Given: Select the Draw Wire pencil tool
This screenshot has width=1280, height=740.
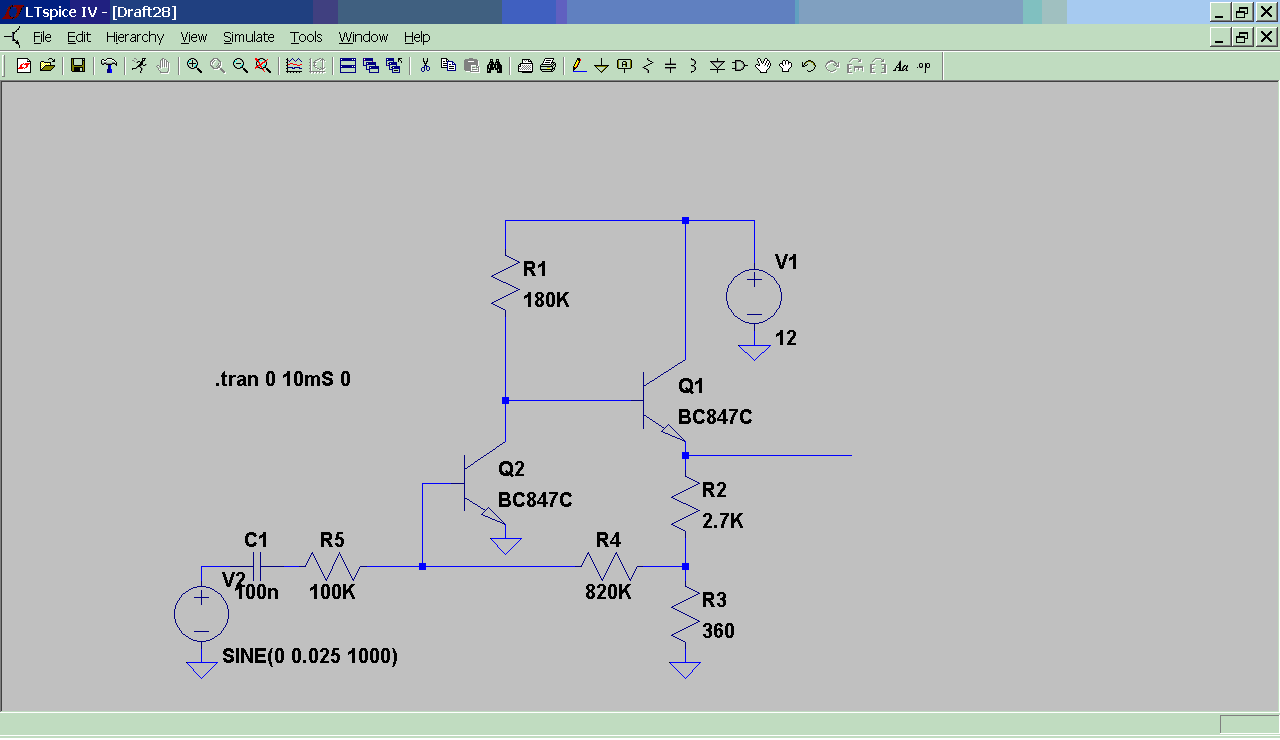Looking at the screenshot, I should click(578, 66).
